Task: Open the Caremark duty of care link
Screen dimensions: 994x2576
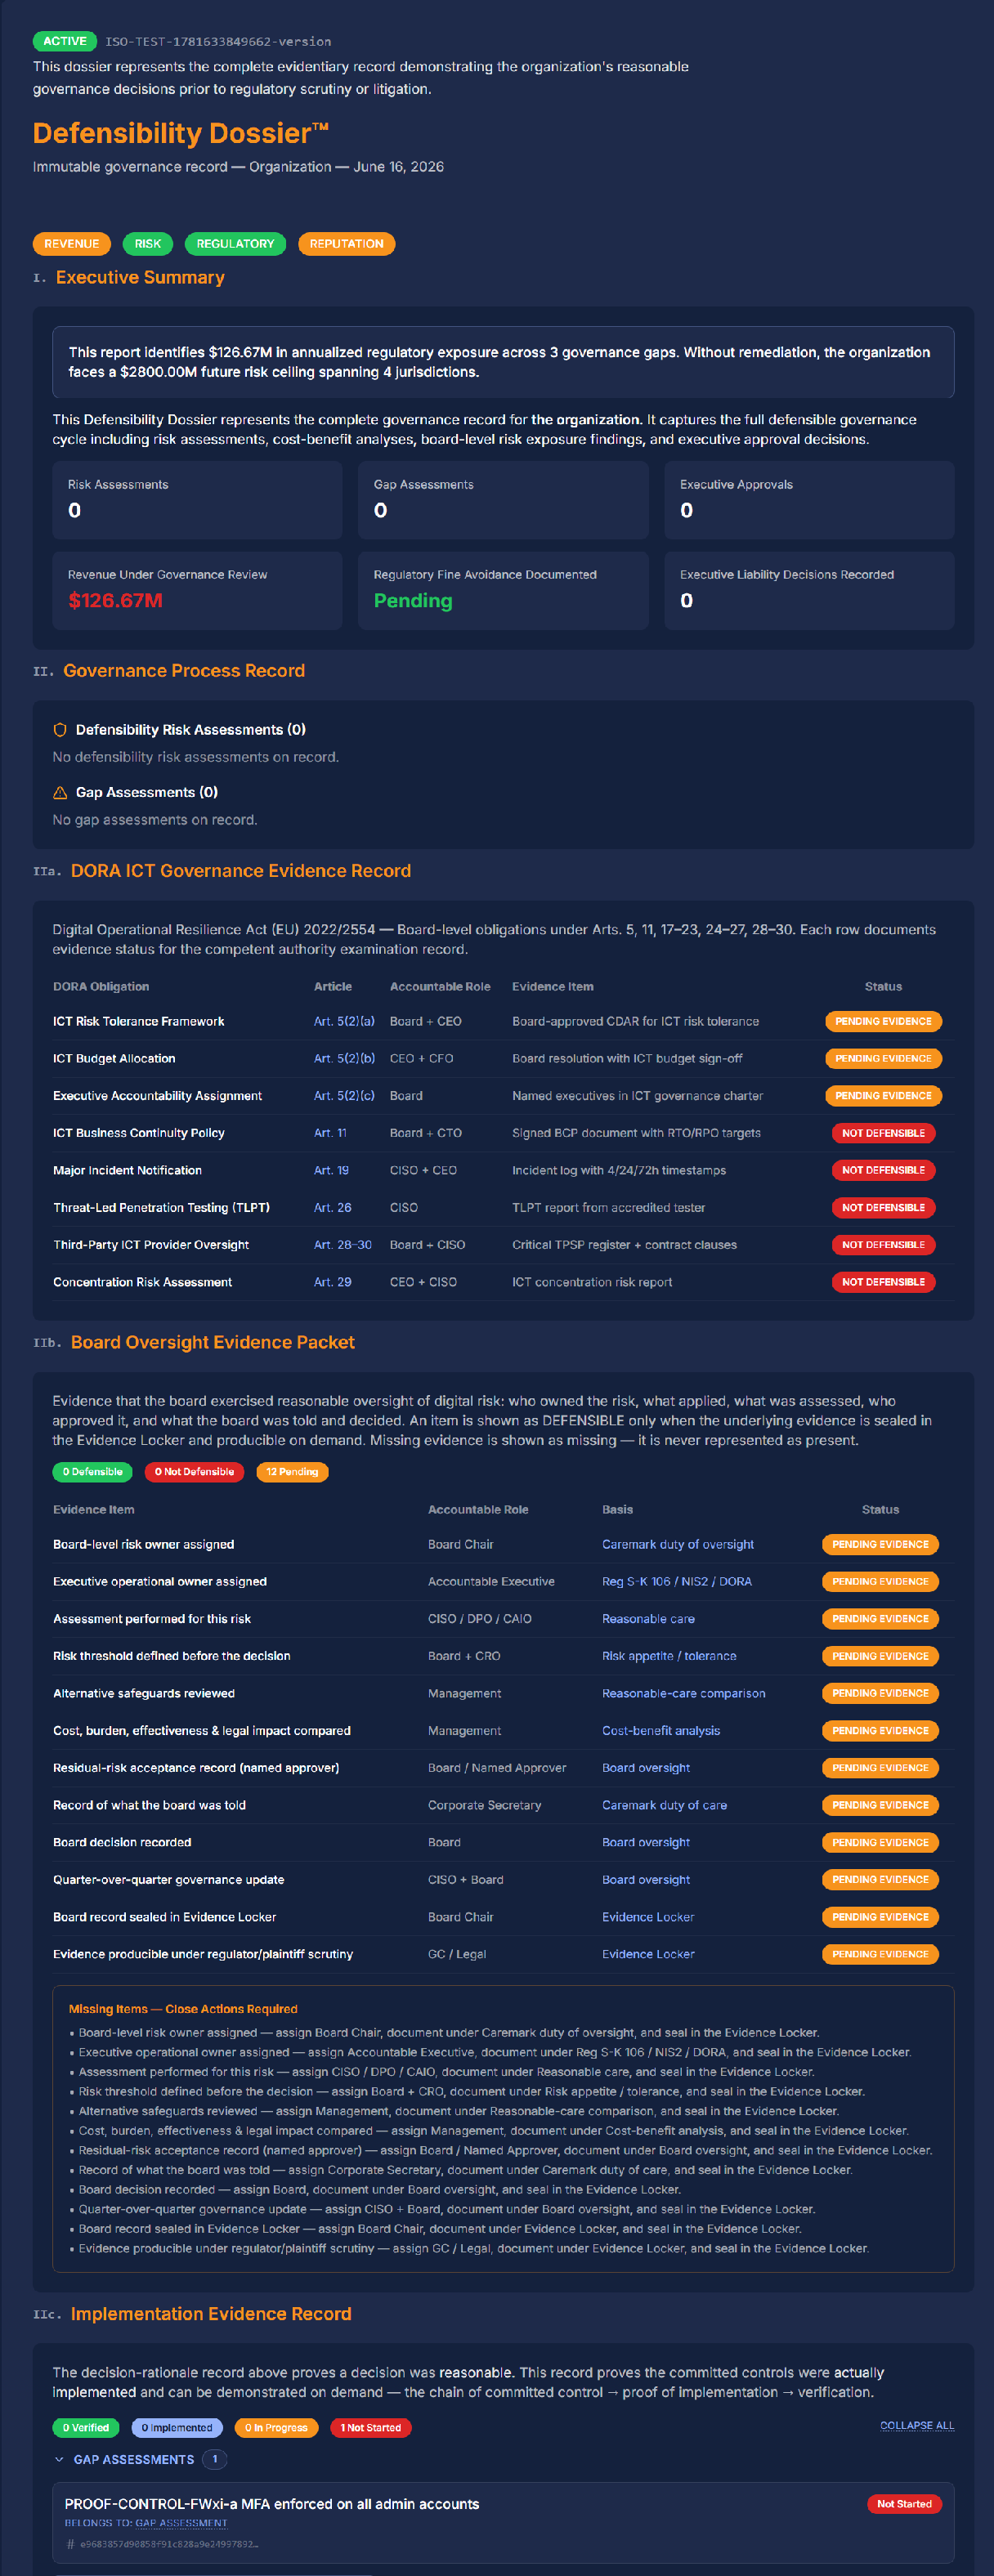Action: [664, 1805]
